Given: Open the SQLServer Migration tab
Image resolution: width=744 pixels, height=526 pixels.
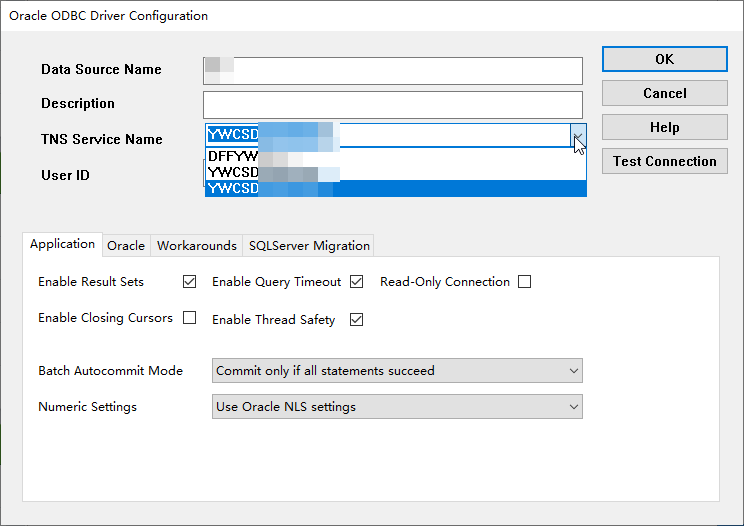Looking at the screenshot, I should click(x=308, y=246).
